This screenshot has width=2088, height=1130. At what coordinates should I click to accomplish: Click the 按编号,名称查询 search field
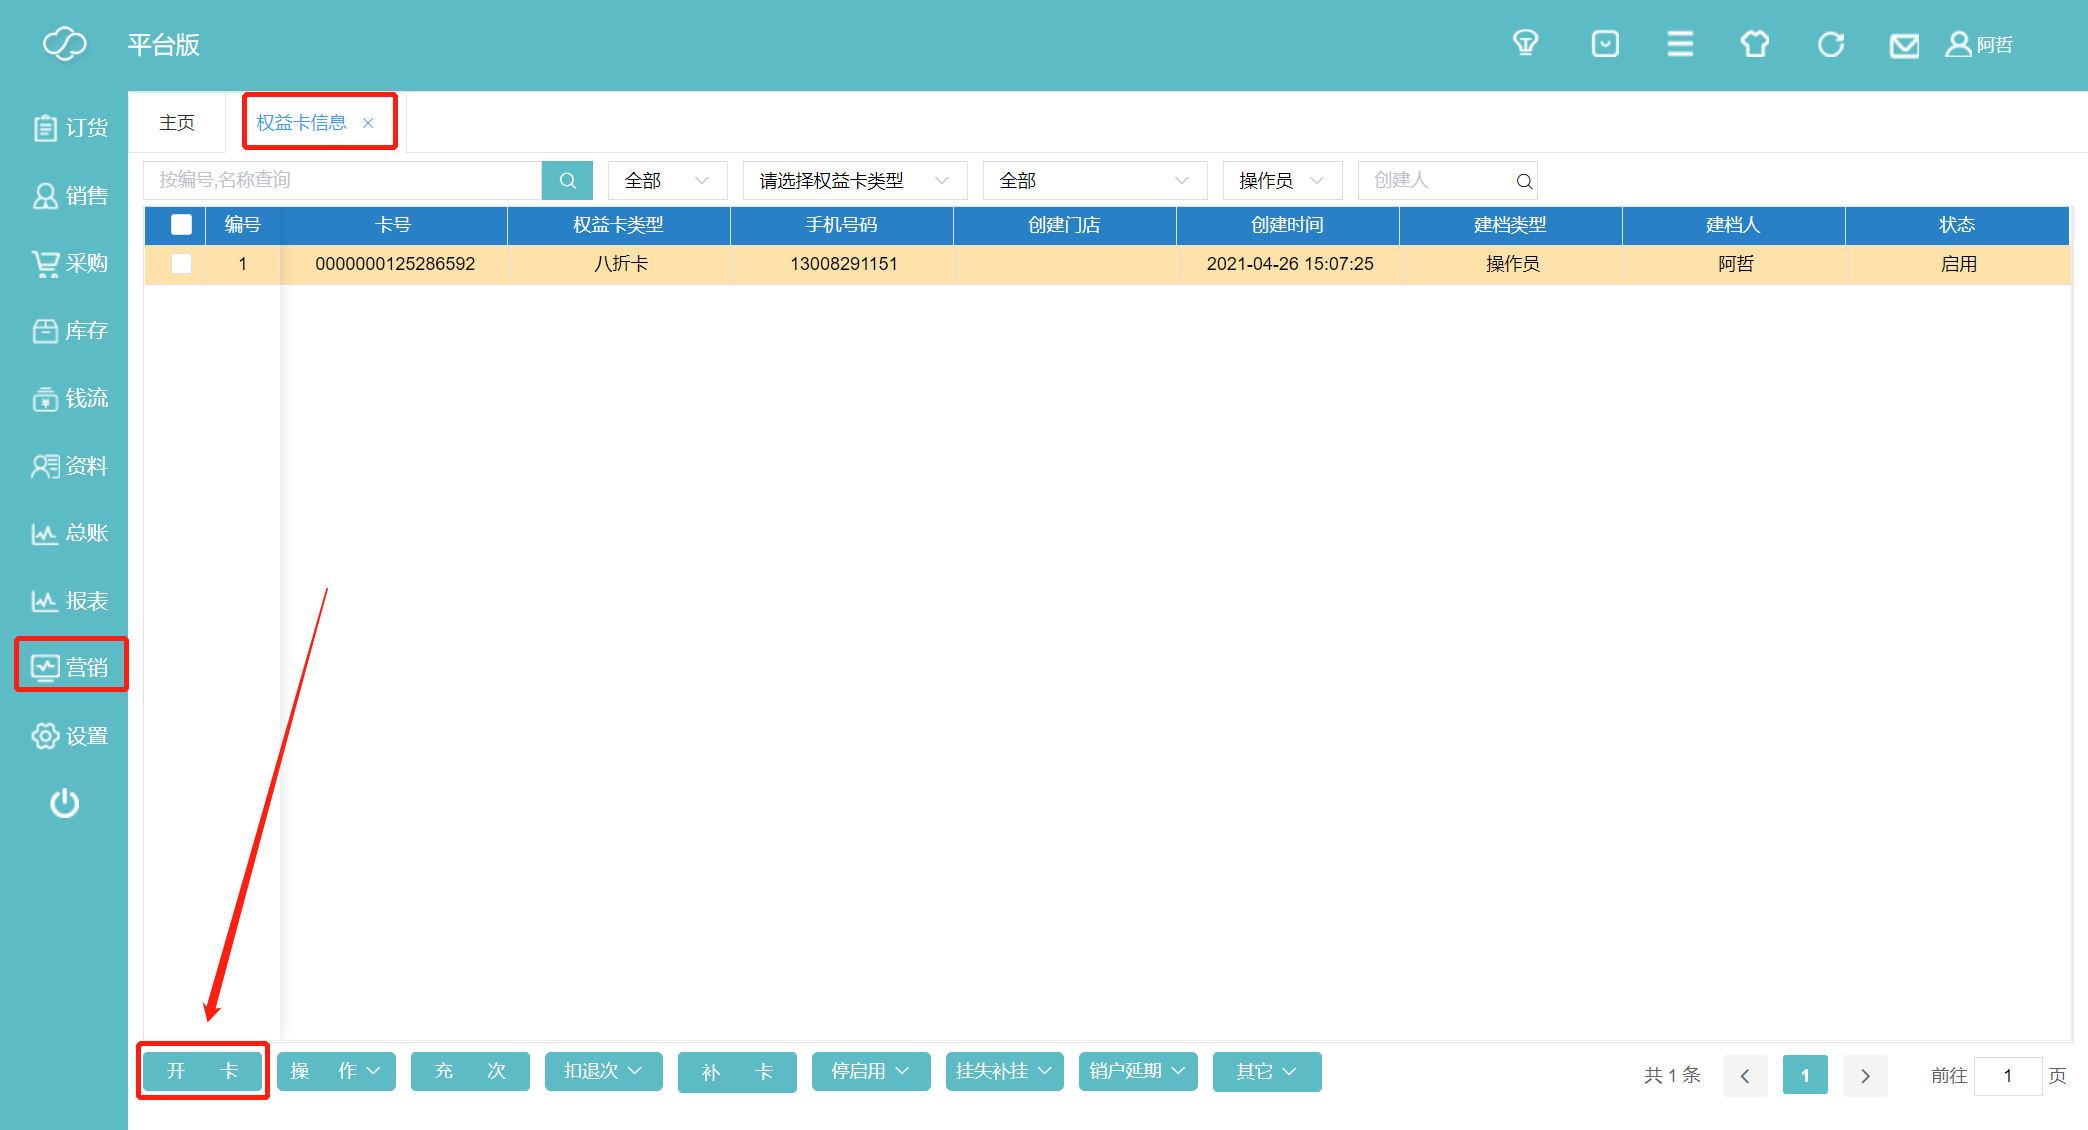click(x=342, y=180)
